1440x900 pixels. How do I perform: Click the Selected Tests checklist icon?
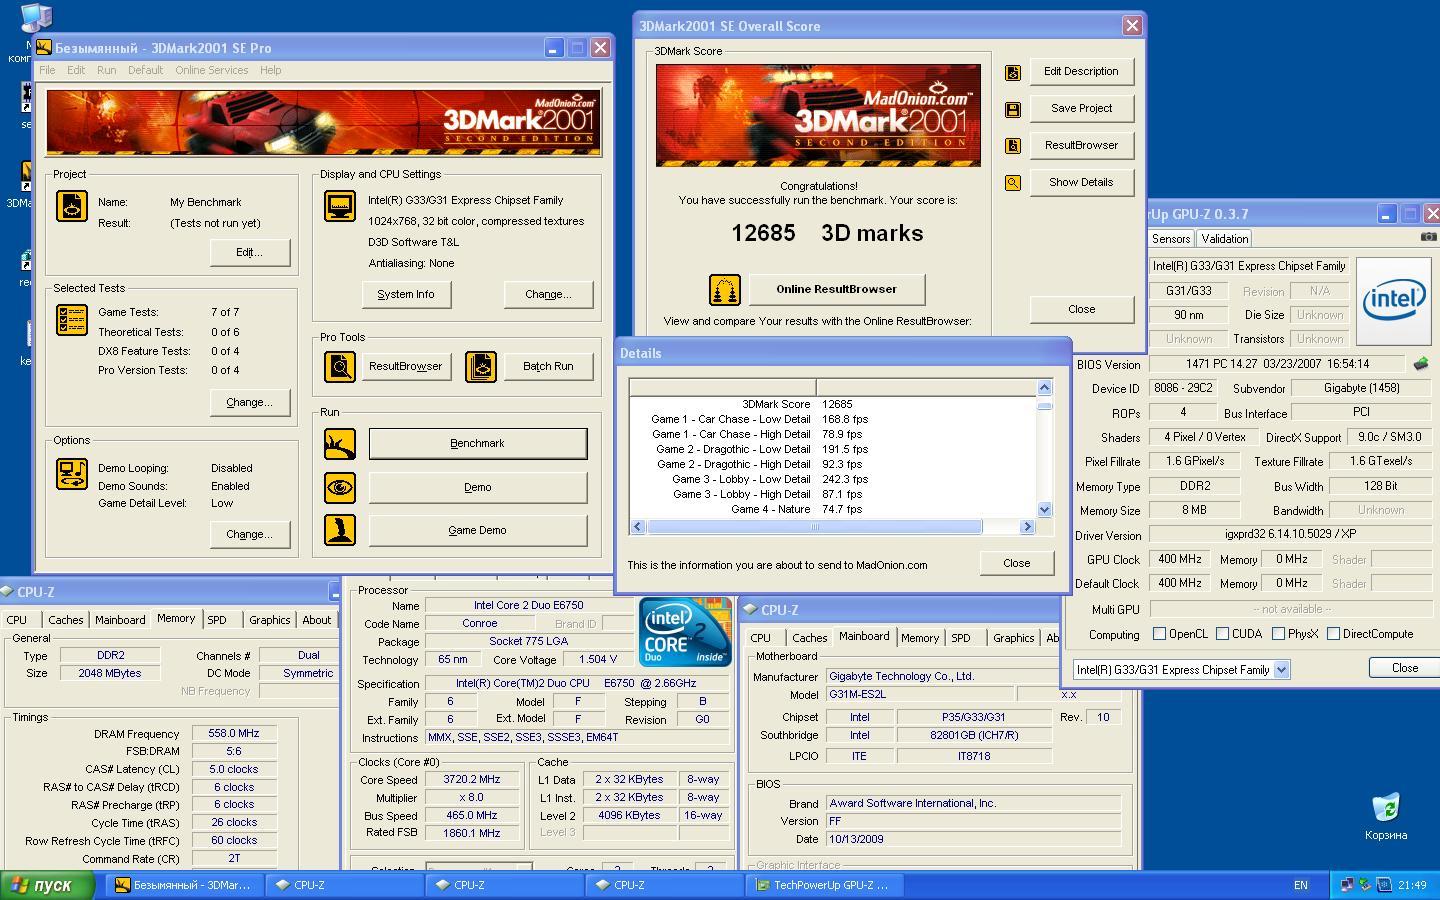pyautogui.click(x=72, y=320)
